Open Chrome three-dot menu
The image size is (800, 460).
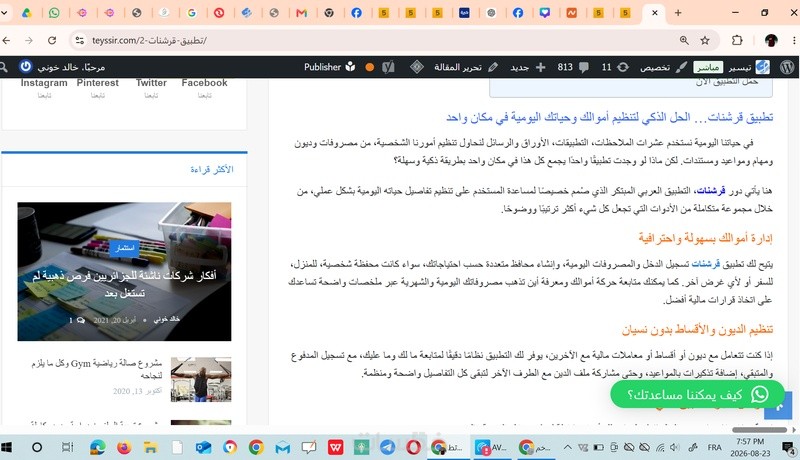pyautogui.click(x=794, y=40)
